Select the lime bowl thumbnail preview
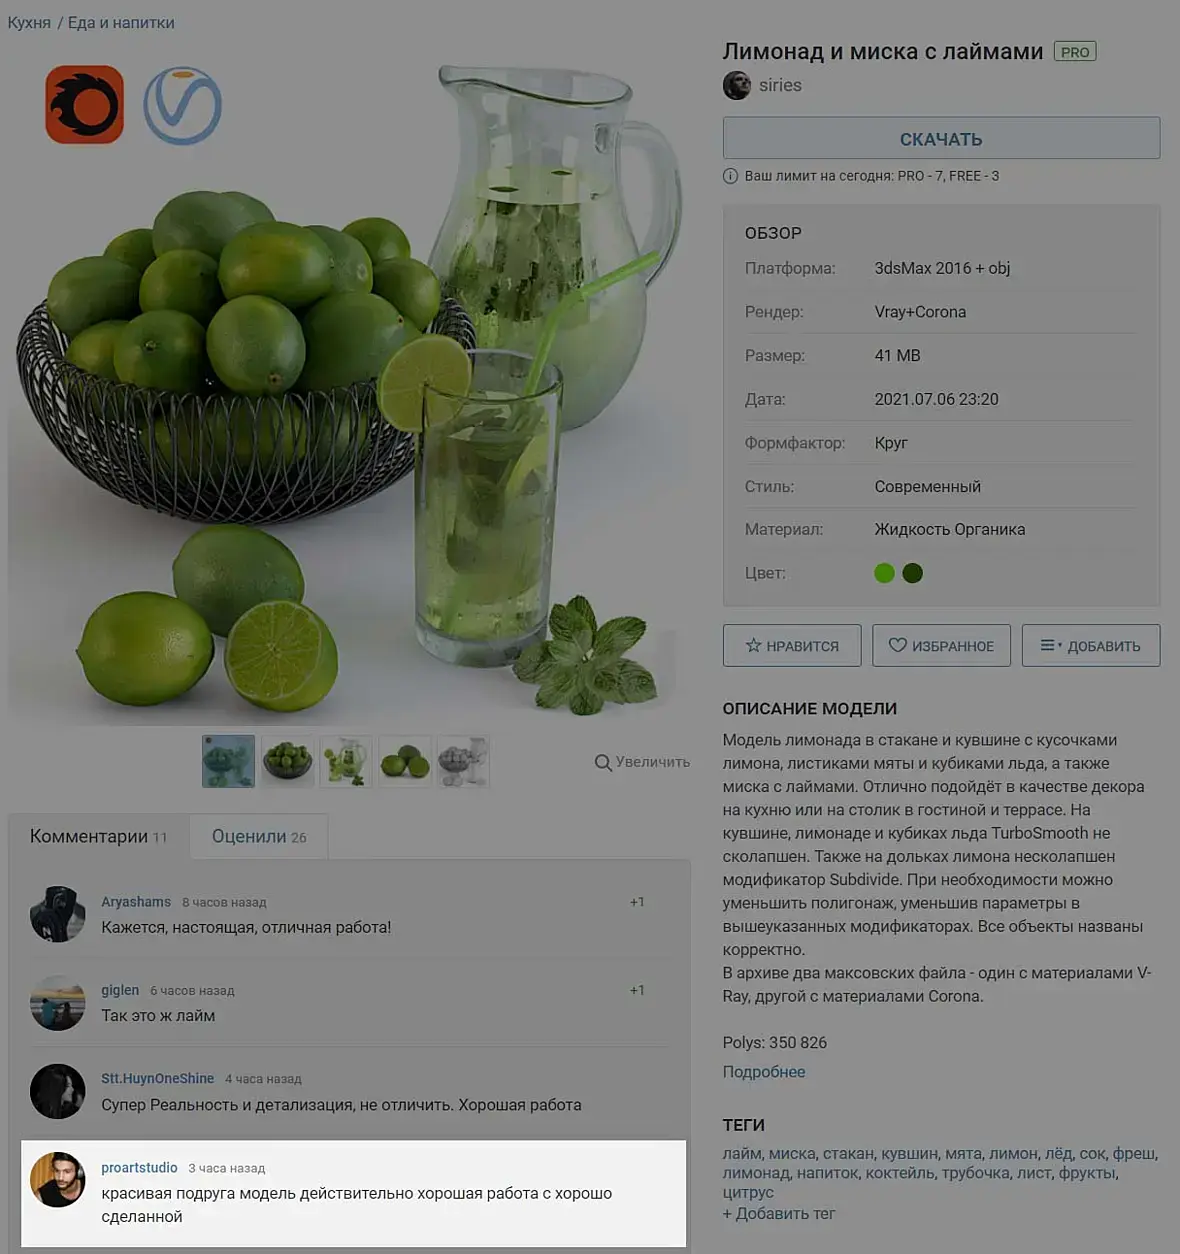 coord(287,761)
